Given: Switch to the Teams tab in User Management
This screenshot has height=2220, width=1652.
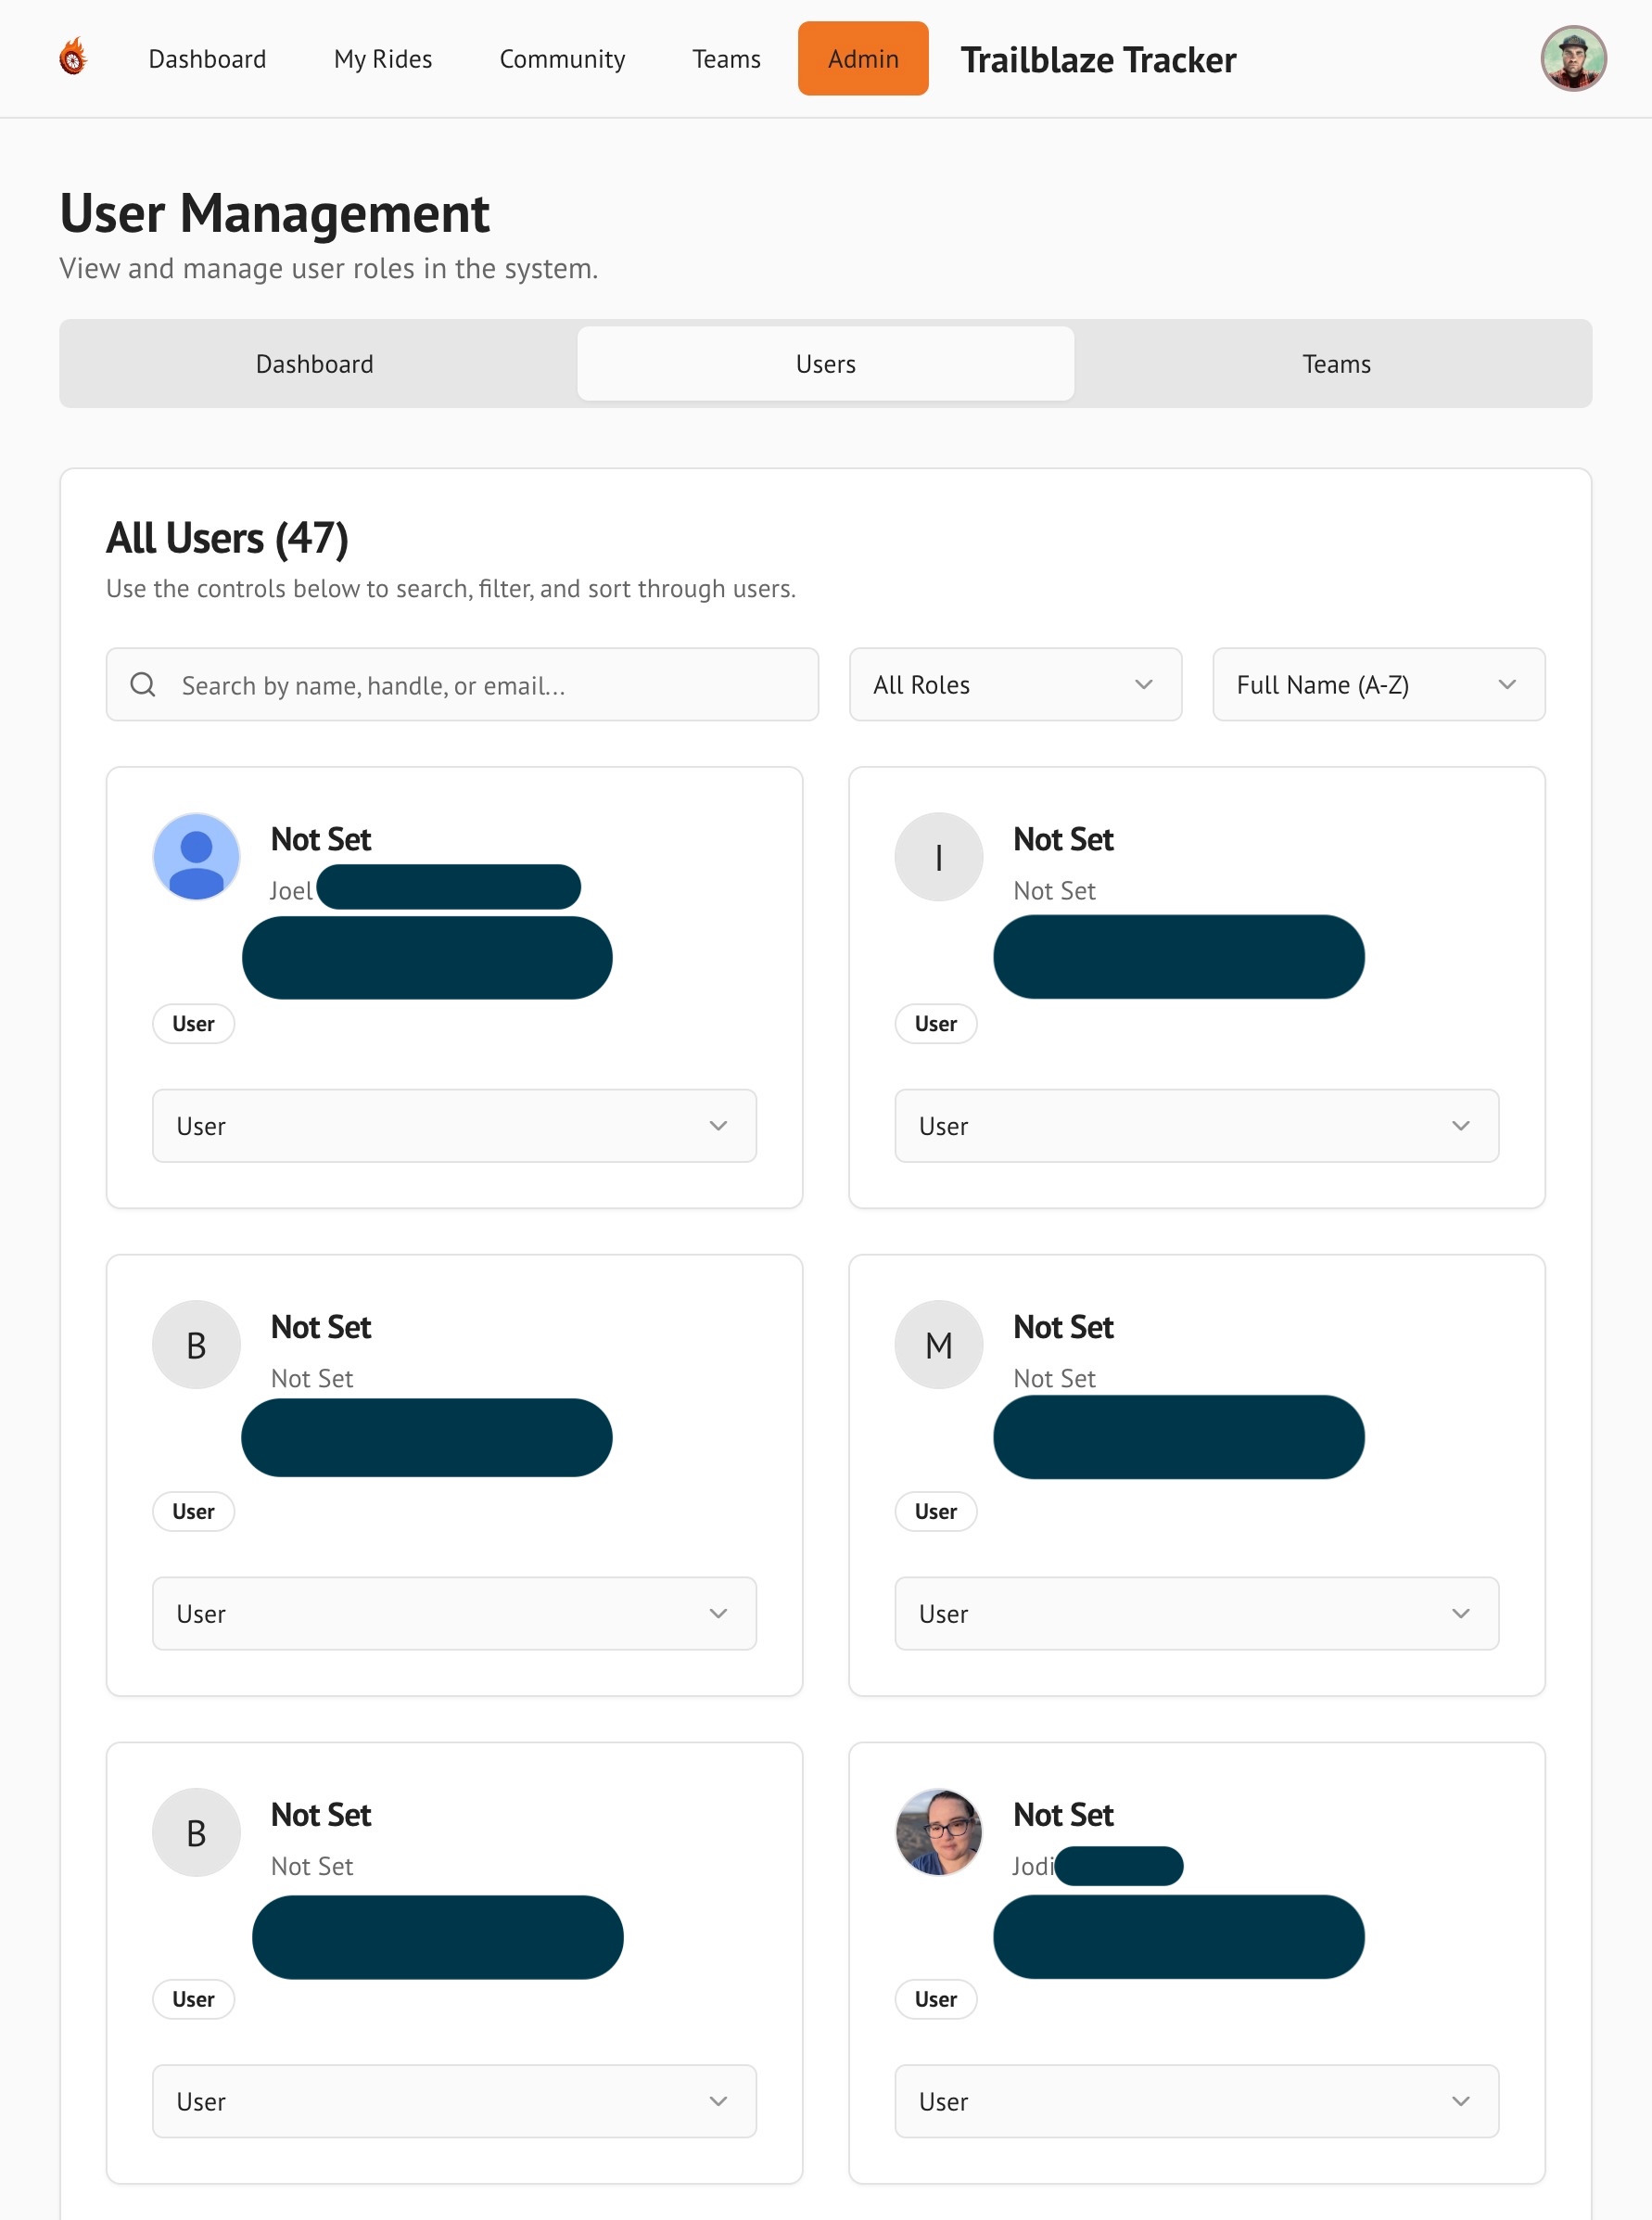Looking at the screenshot, I should coord(1336,364).
